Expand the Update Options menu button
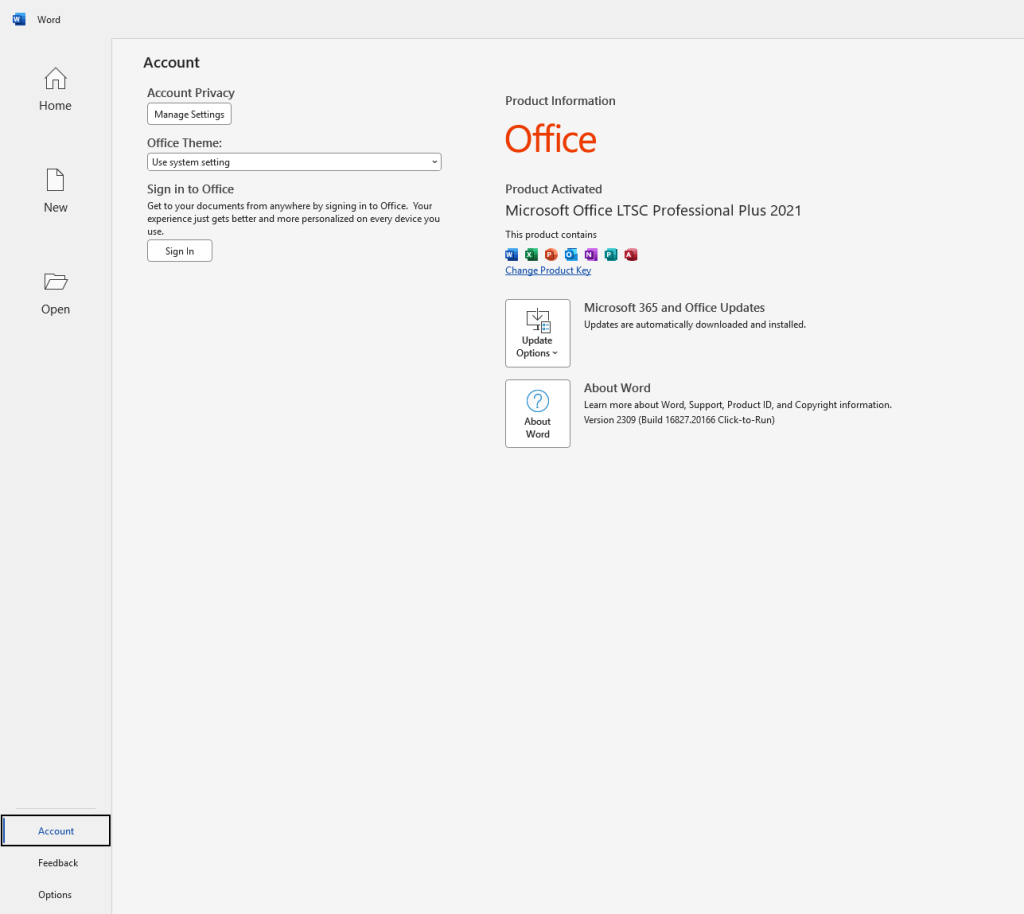Image resolution: width=1024 pixels, height=914 pixels. coord(537,334)
